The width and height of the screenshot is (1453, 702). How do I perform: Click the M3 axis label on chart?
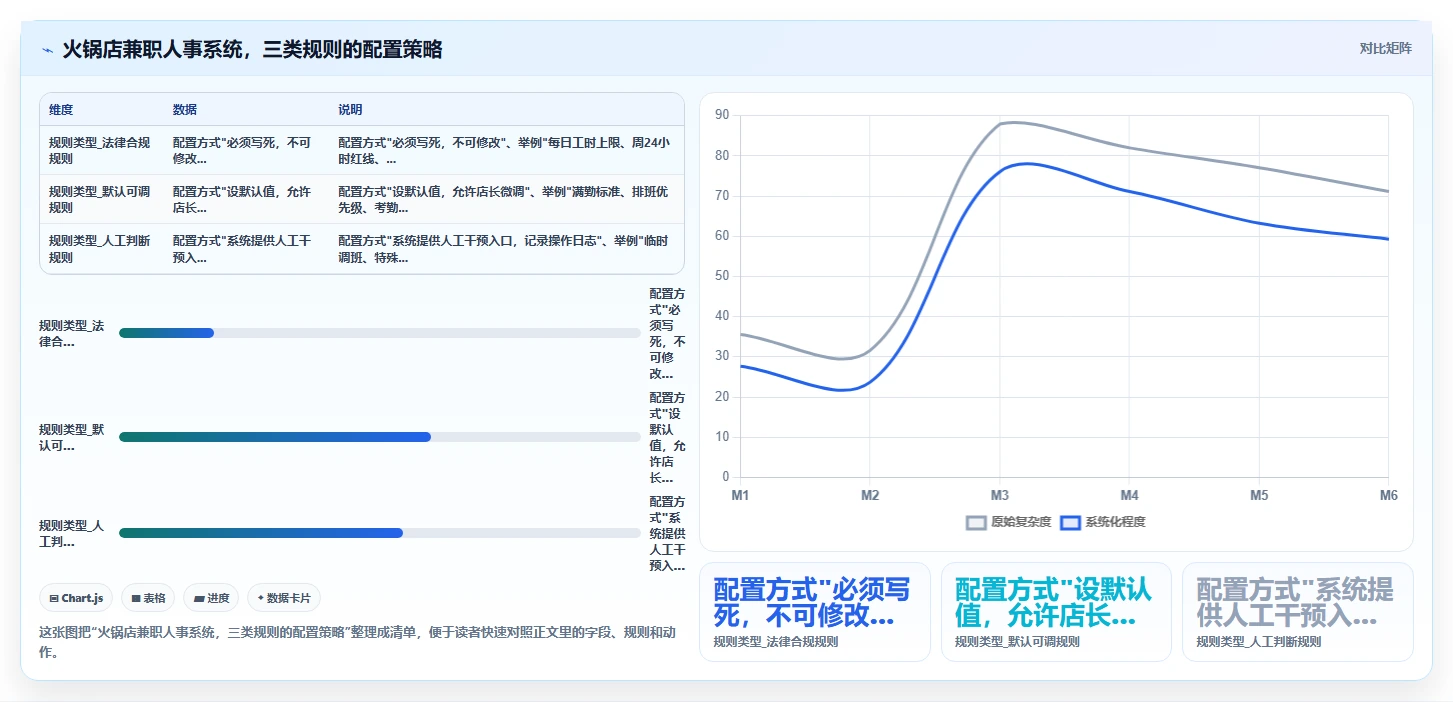(x=999, y=495)
